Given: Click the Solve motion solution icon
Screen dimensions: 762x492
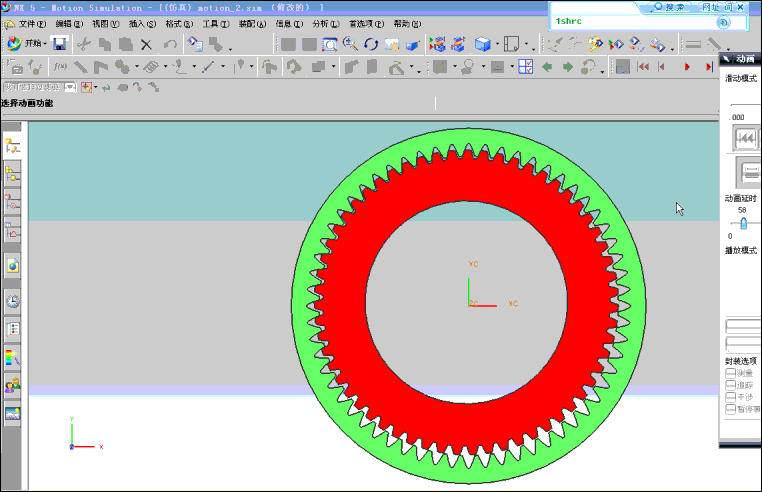Looking at the screenshot, I should point(437,45).
